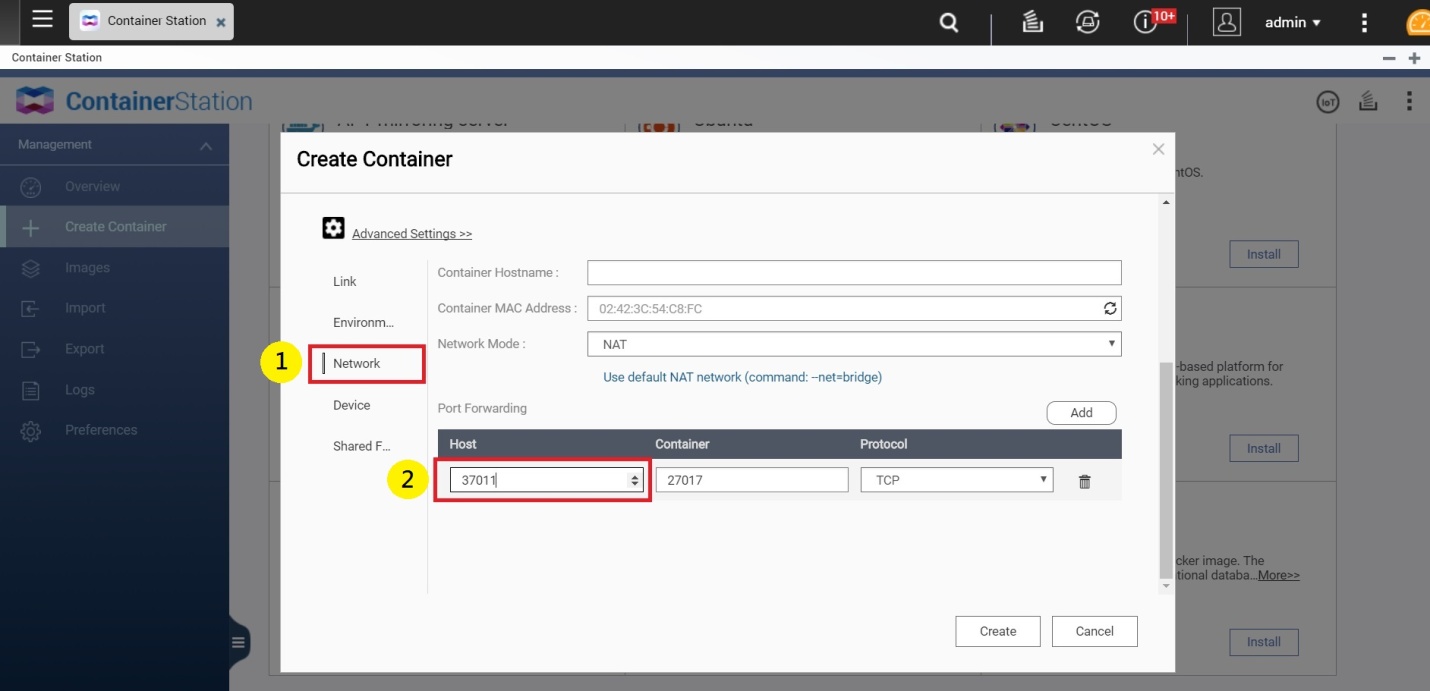Collapse the sidebar with the handle button
Screen dimensions: 1430x691
(238, 642)
